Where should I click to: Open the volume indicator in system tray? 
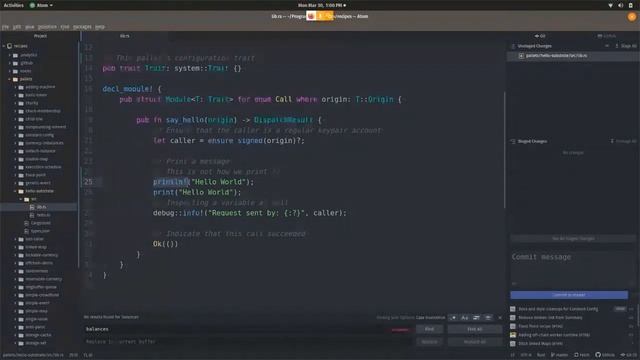(x=620, y=5)
